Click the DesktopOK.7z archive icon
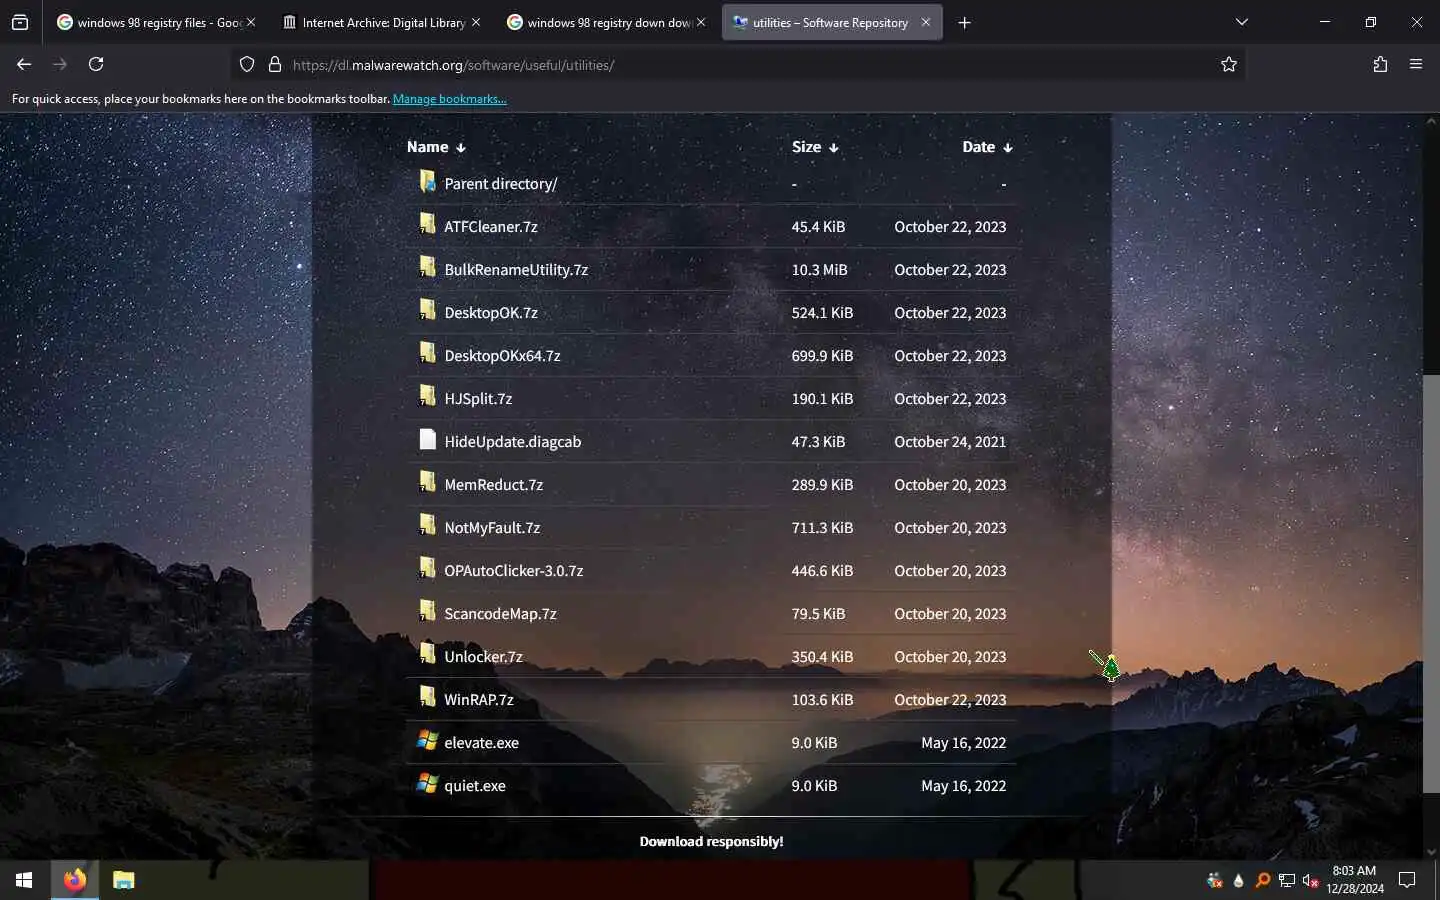Image resolution: width=1440 pixels, height=900 pixels. [428, 310]
